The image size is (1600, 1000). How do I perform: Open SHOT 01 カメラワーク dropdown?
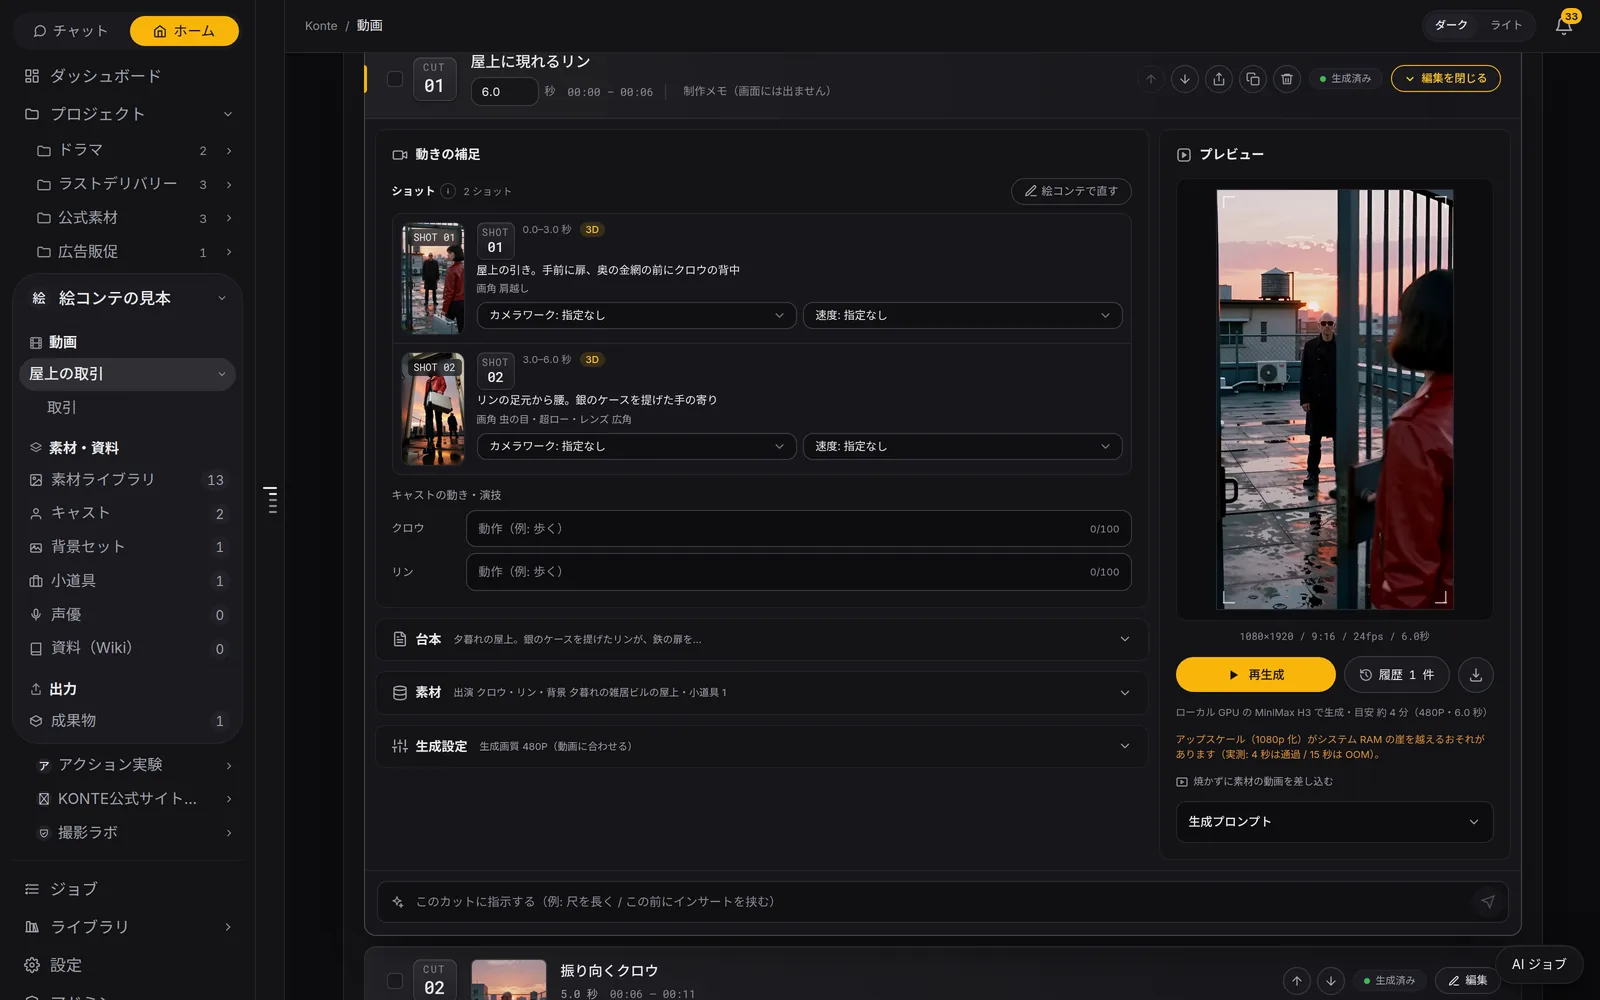[x=636, y=315]
